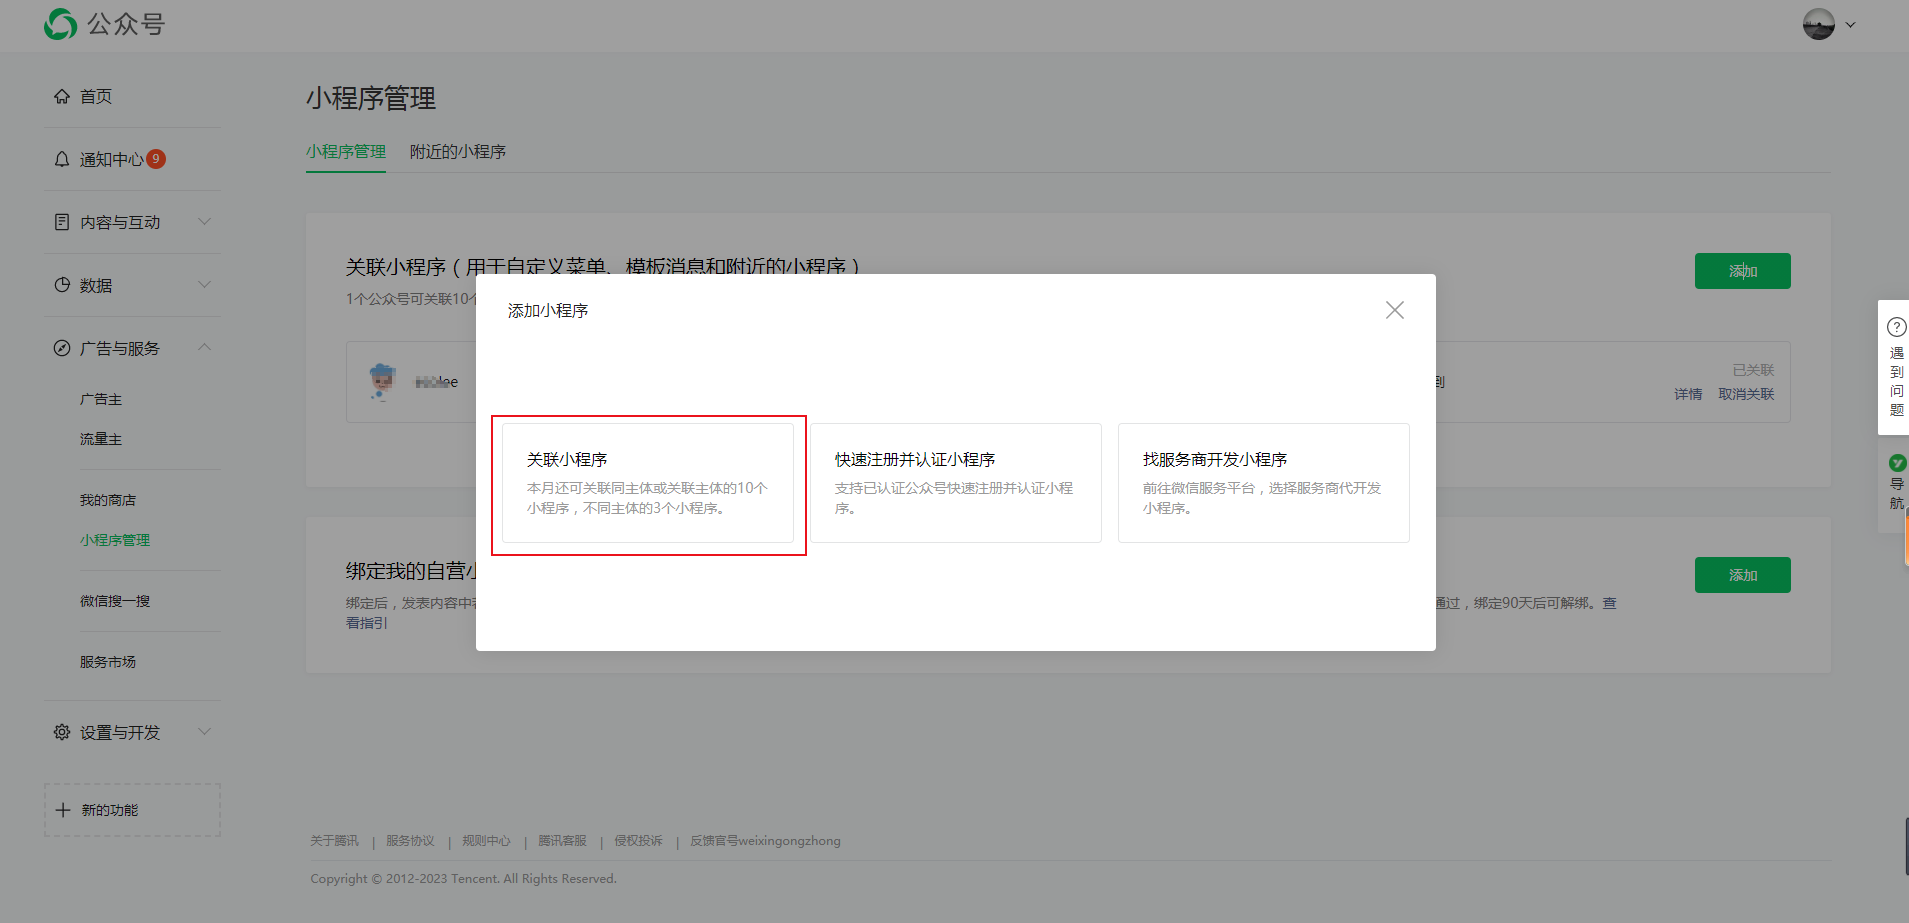
Task: Click the home icon beside 首页
Action: 62,97
